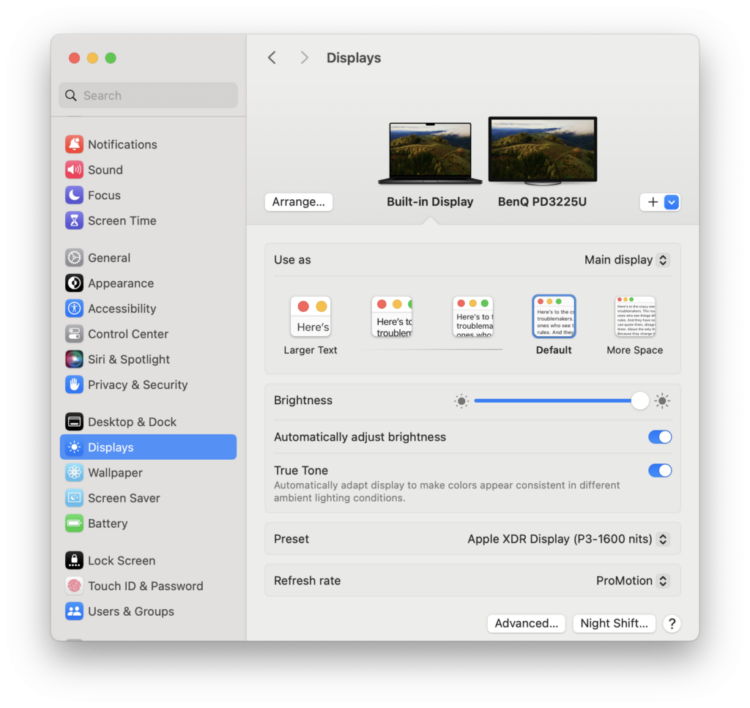Open Siri & Spotlight icon

tap(74, 359)
